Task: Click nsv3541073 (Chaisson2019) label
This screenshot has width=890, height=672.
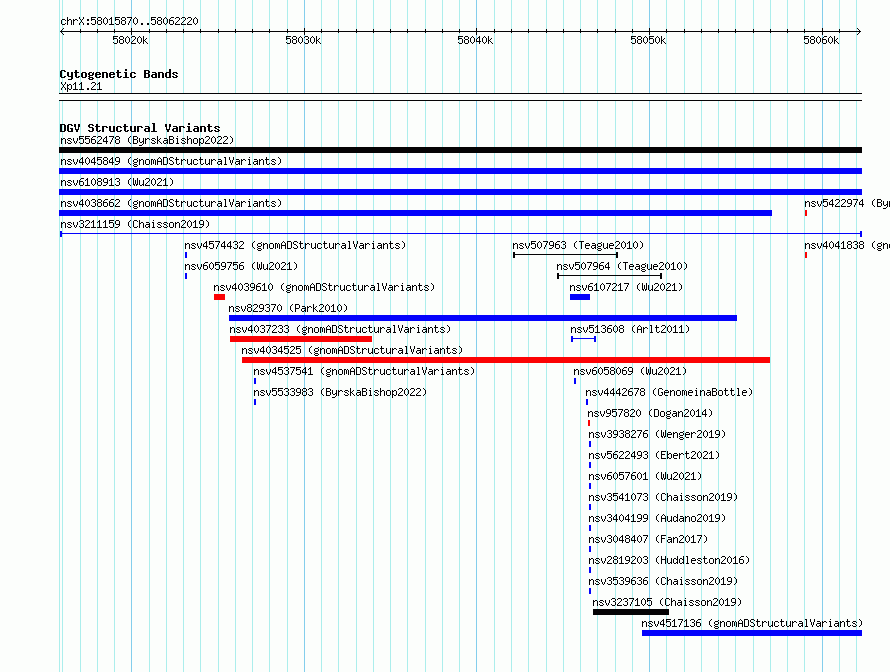Action: [663, 497]
